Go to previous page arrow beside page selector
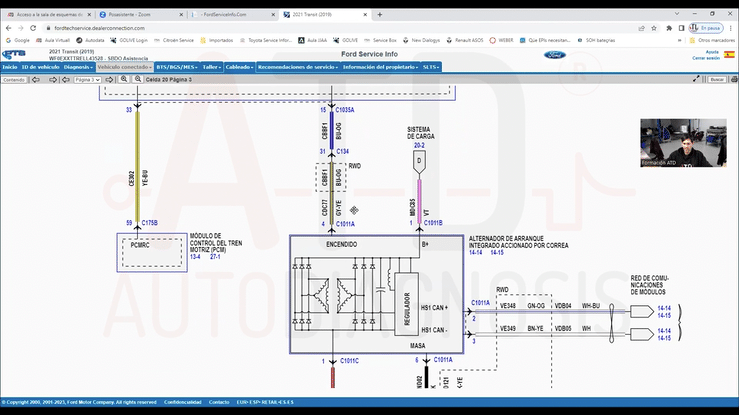The height and width of the screenshot is (415, 739). (x=66, y=80)
